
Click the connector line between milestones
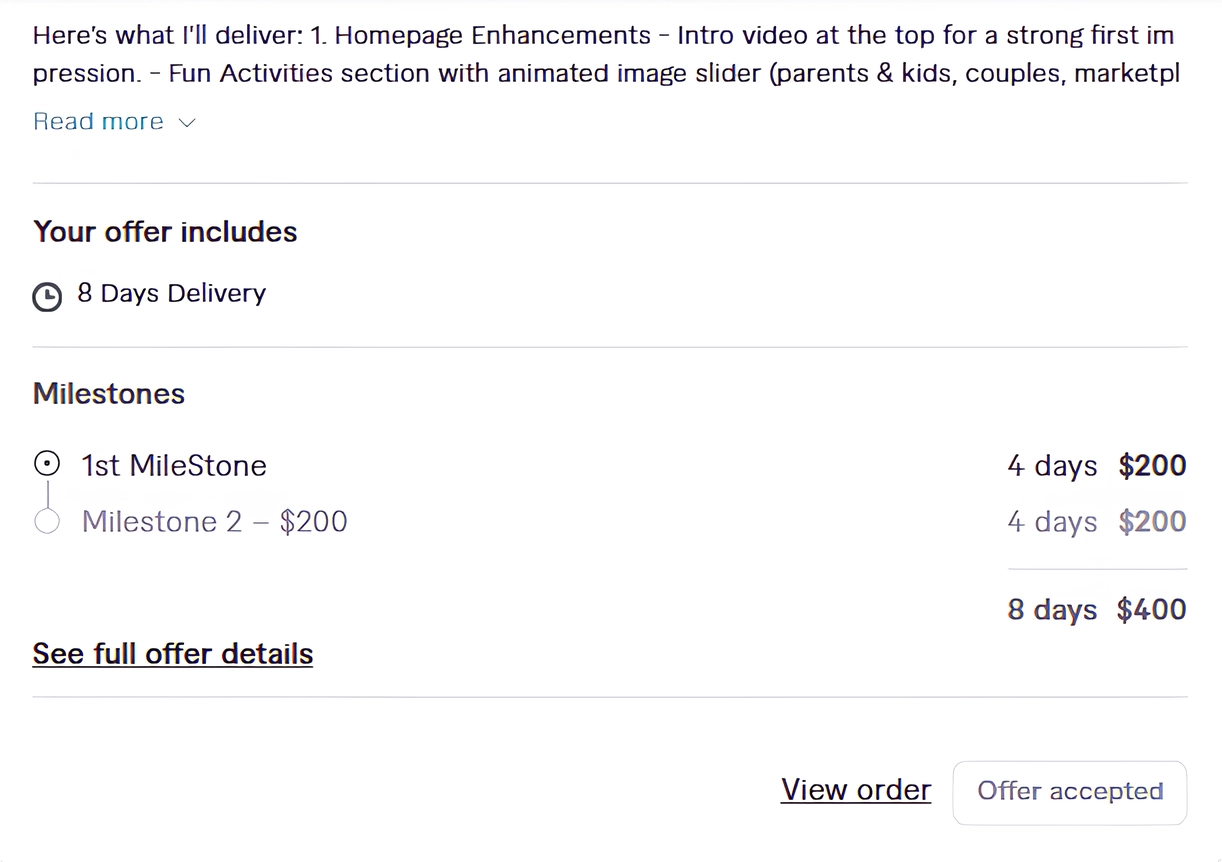tap(47, 493)
